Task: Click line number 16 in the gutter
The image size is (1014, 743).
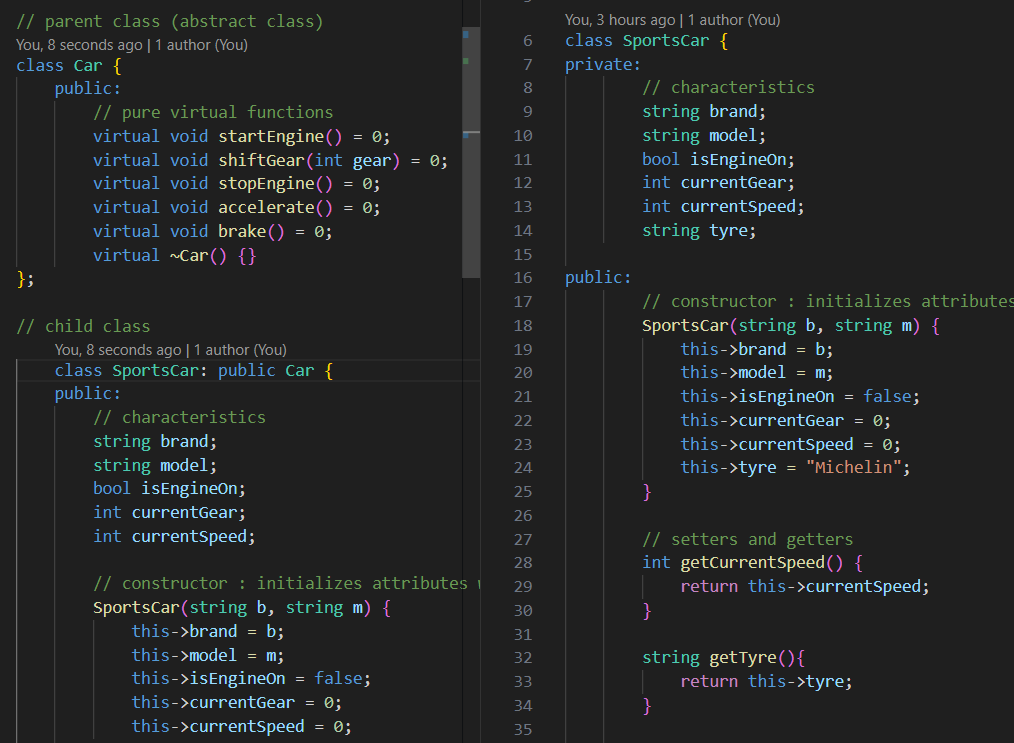Action: coord(523,278)
